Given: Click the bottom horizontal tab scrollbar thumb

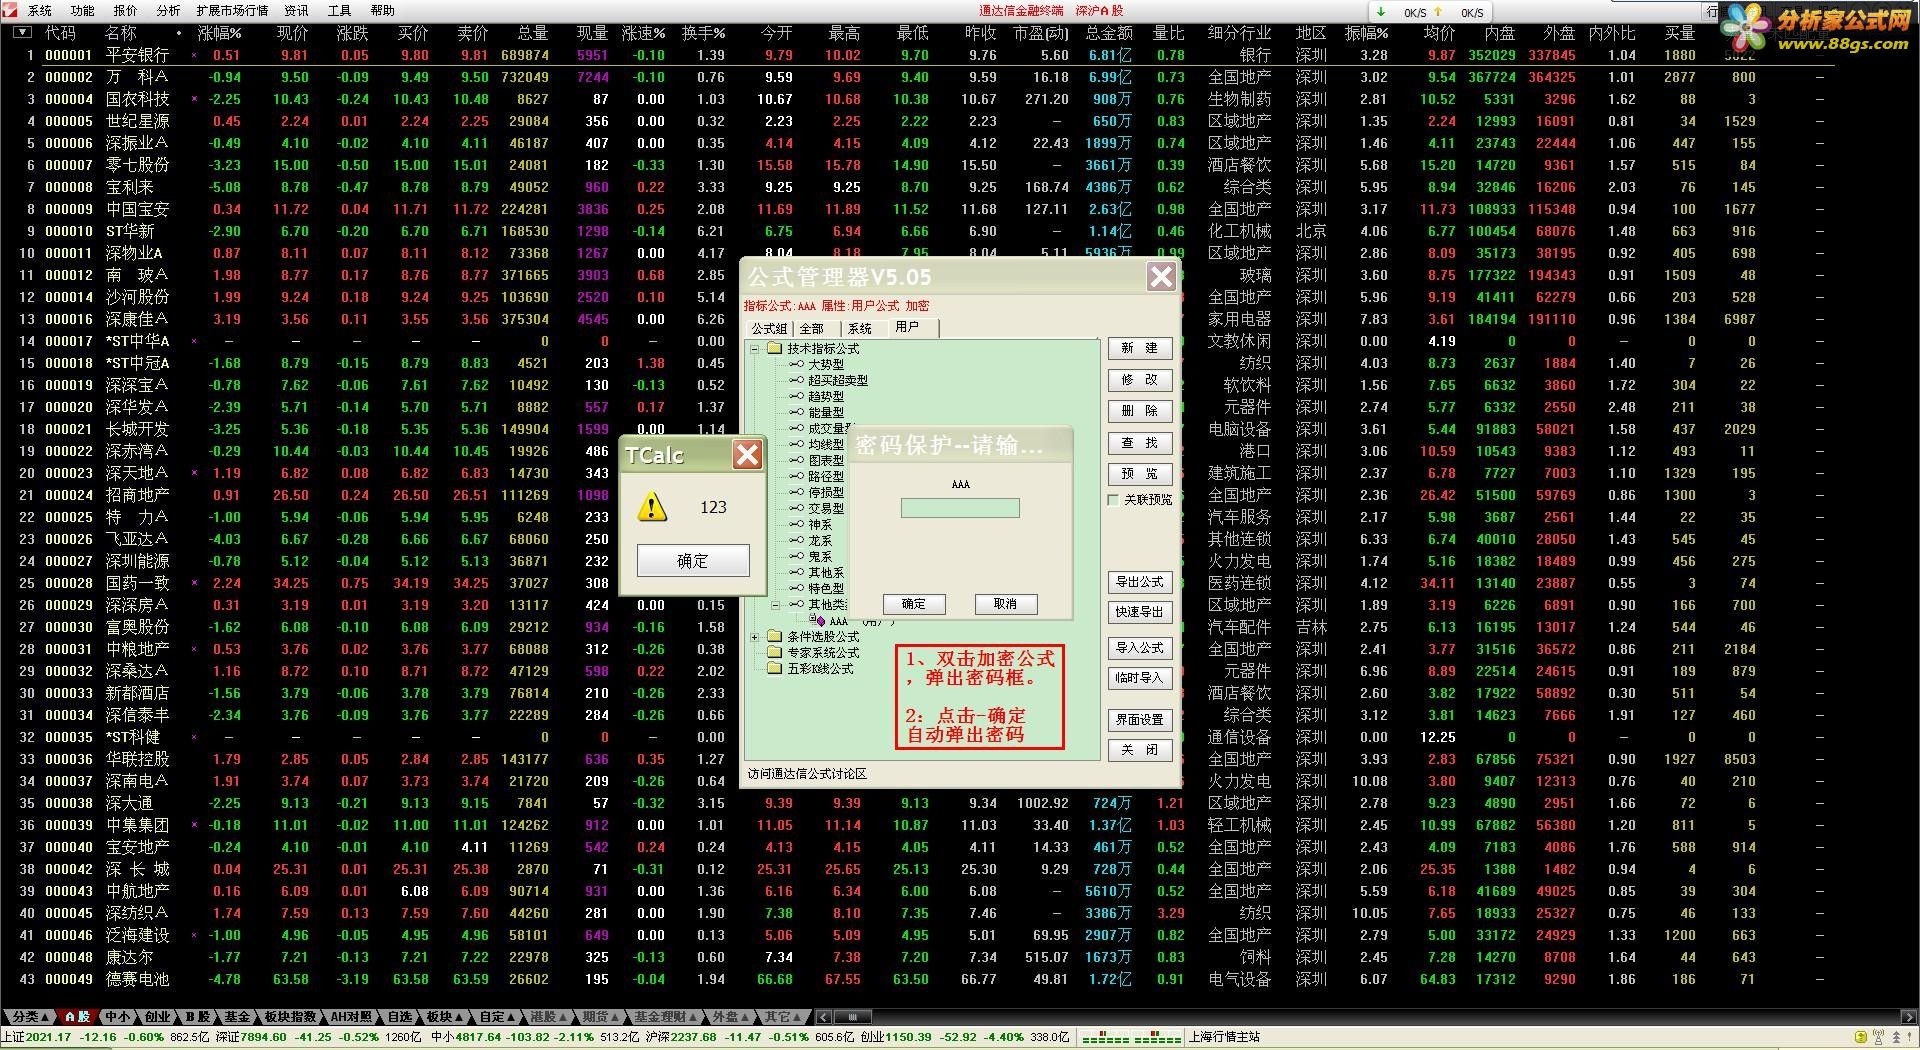Looking at the screenshot, I should tap(853, 1017).
